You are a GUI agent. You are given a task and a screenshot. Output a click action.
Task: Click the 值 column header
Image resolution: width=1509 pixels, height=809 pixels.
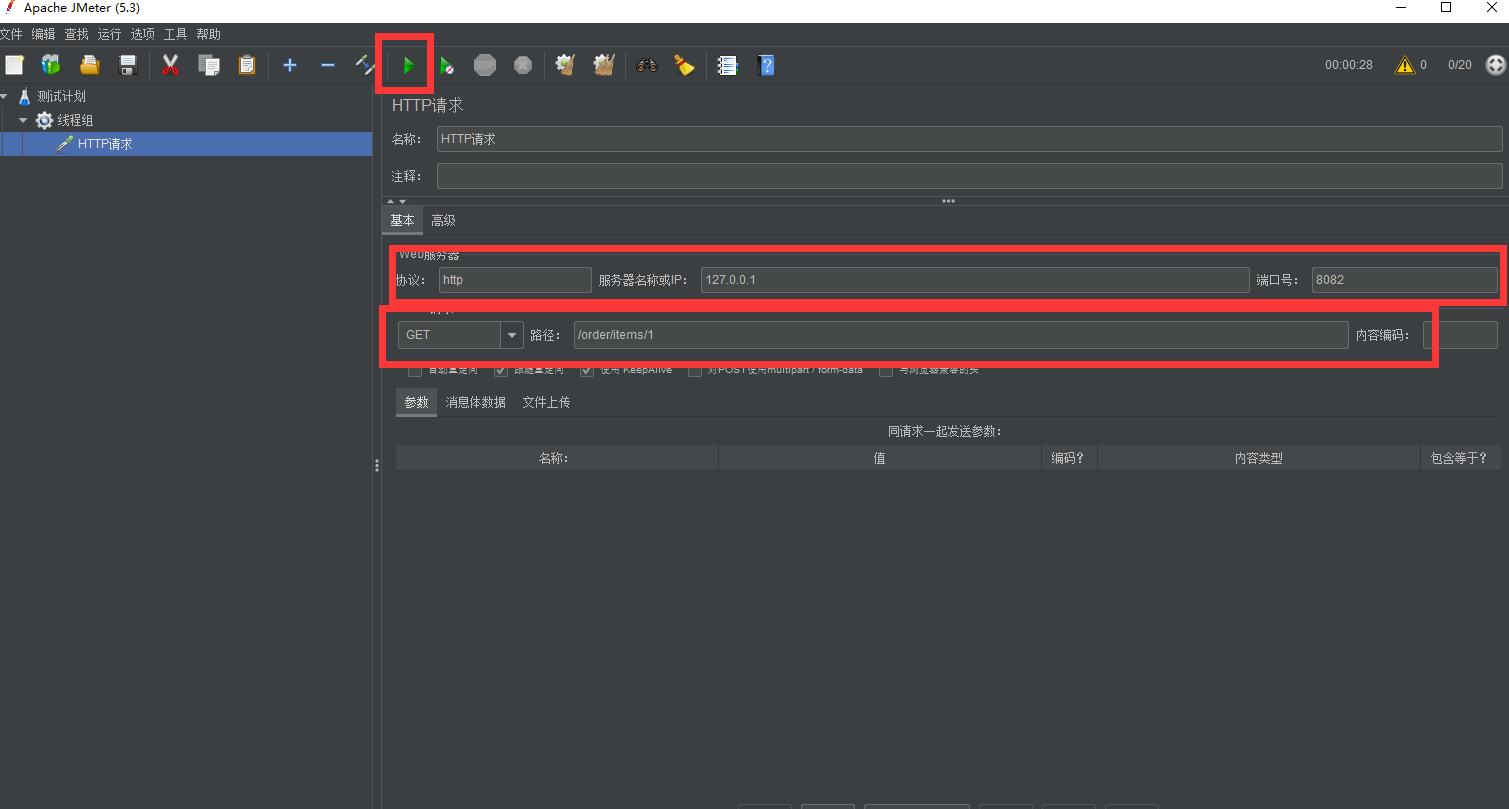point(880,458)
